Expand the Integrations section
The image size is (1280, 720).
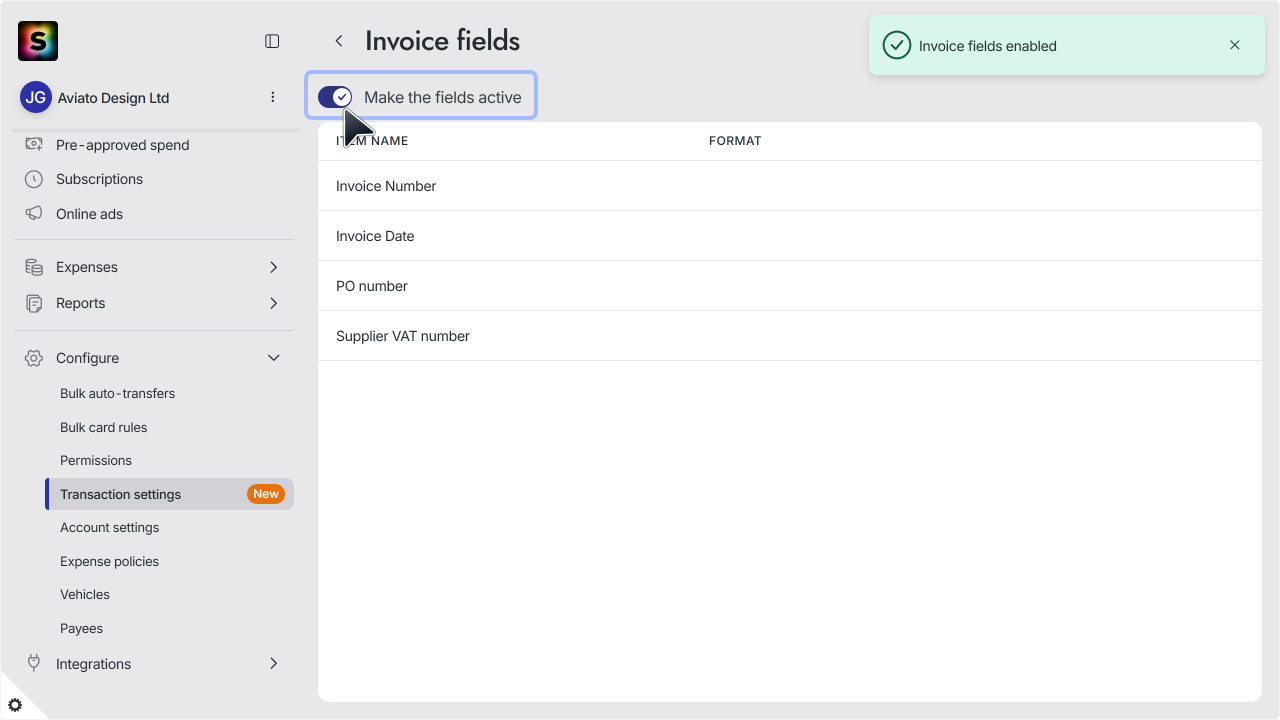274,663
